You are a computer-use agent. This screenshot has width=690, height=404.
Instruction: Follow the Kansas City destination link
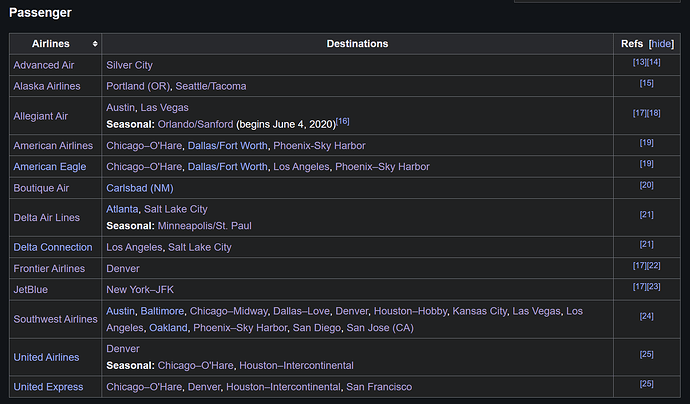coord(480,311)
